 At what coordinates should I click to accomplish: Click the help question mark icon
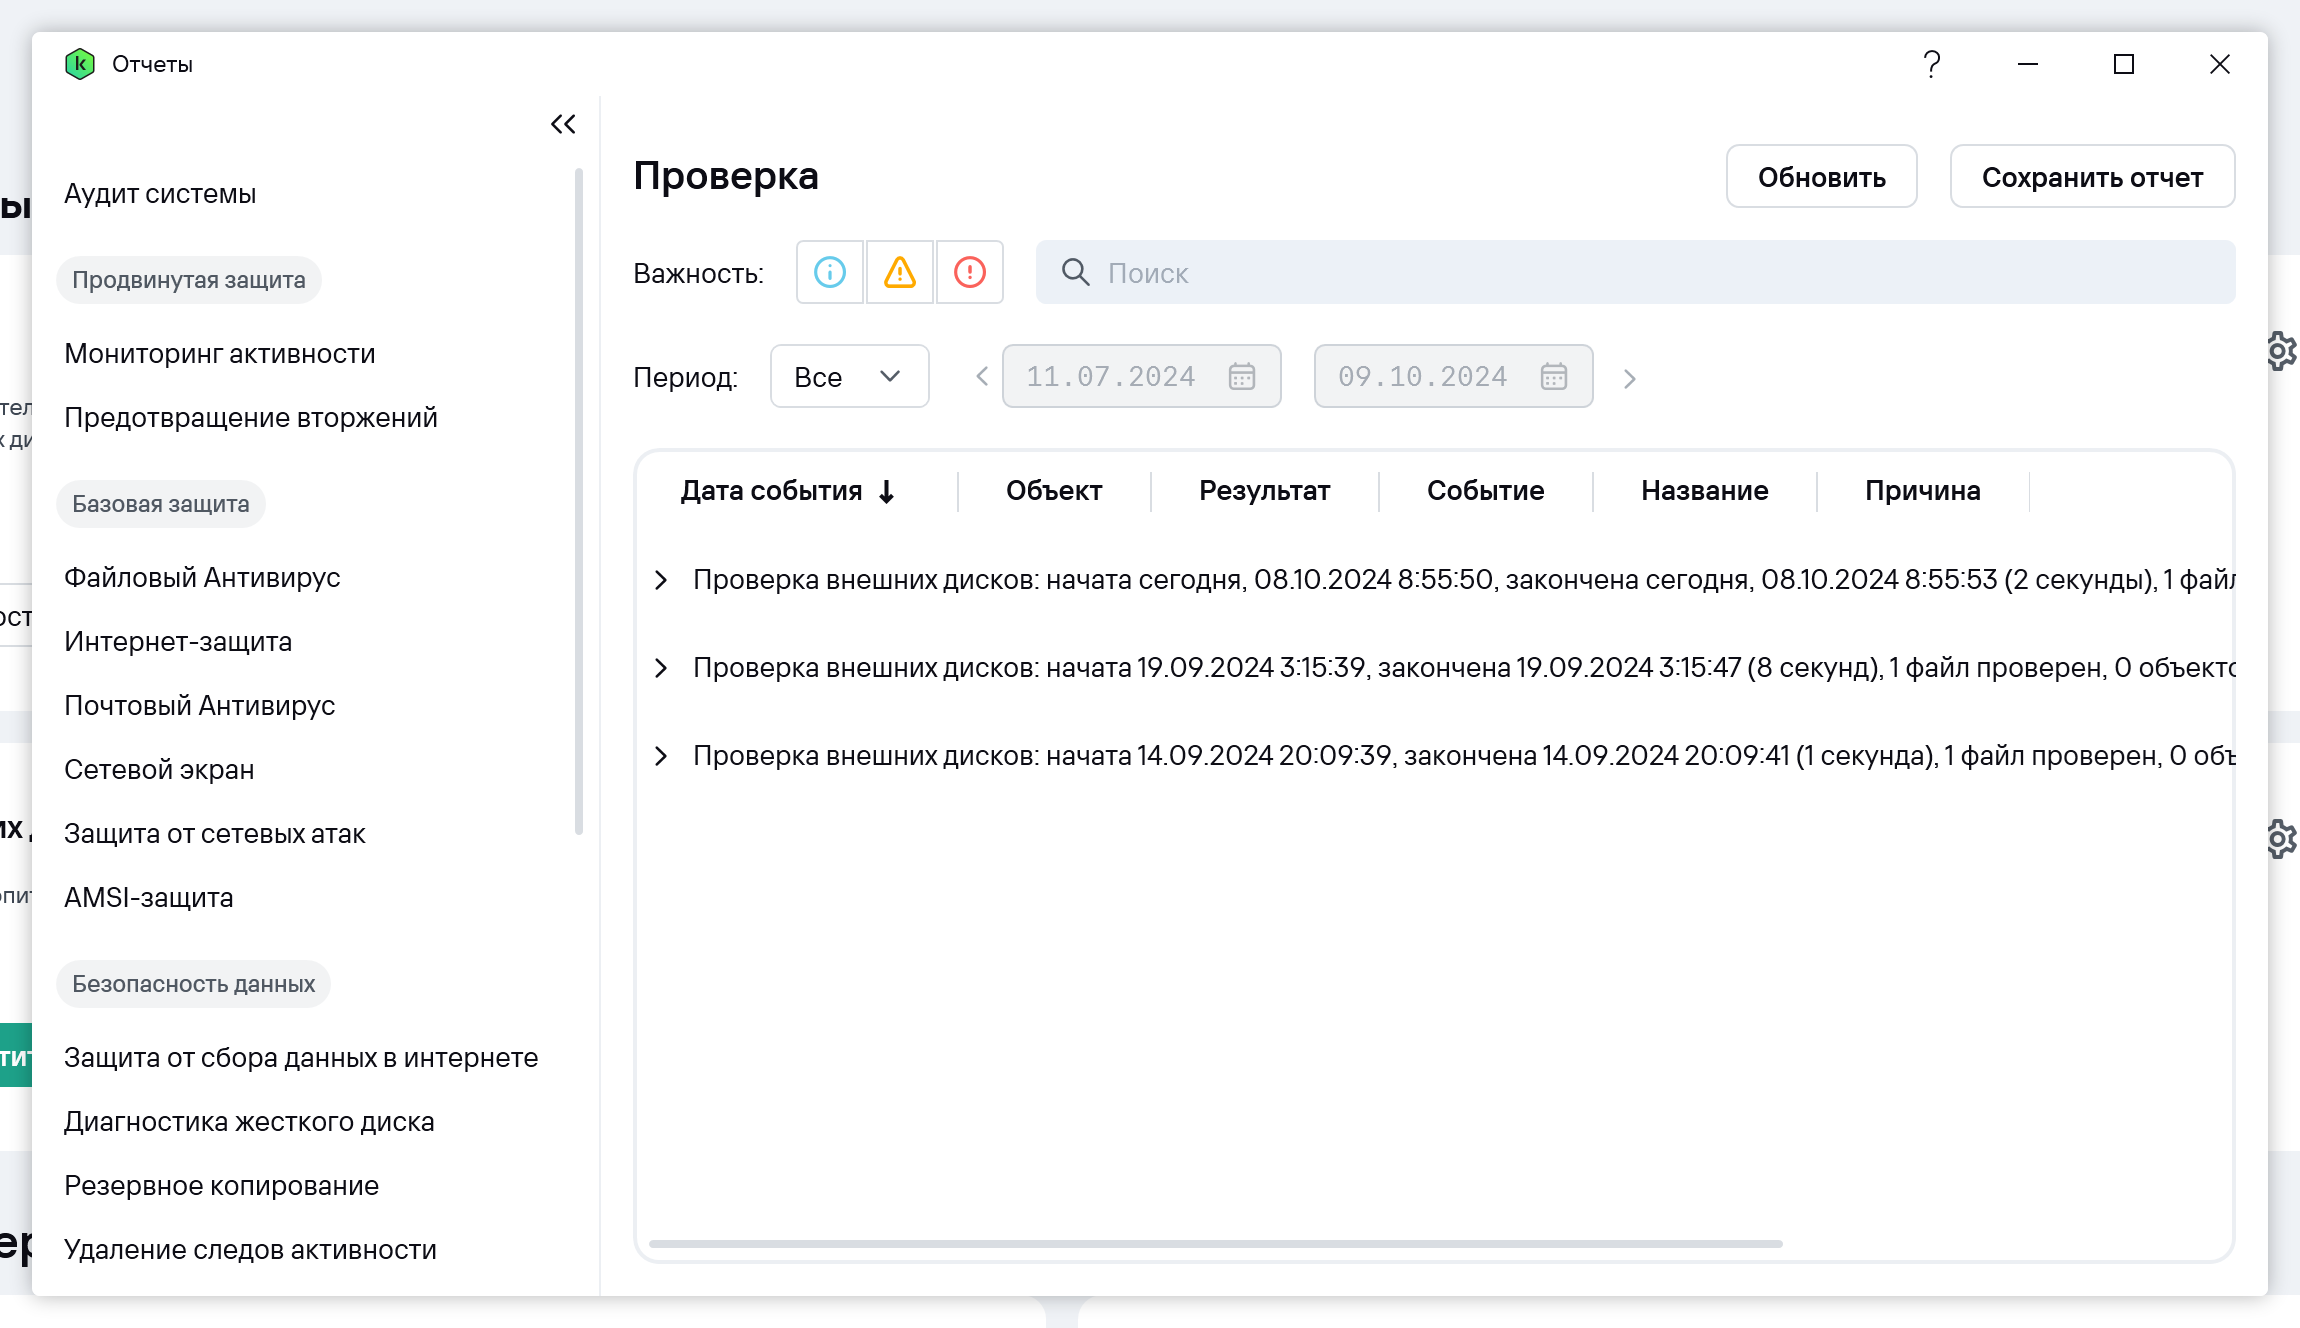coord(1932,64)
